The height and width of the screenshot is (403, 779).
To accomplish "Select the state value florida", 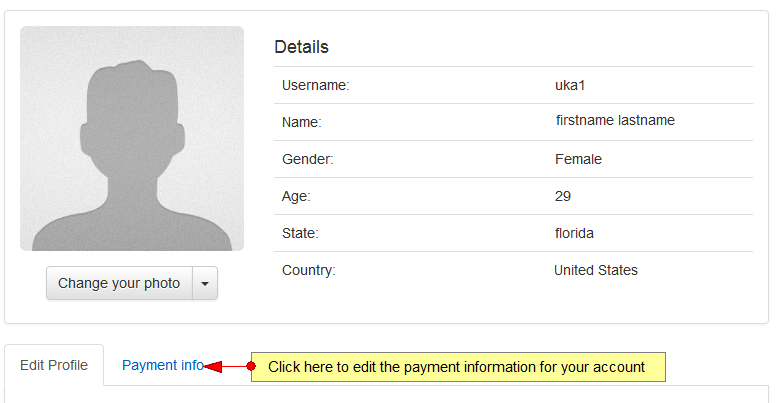I will [x=574, y=233].
